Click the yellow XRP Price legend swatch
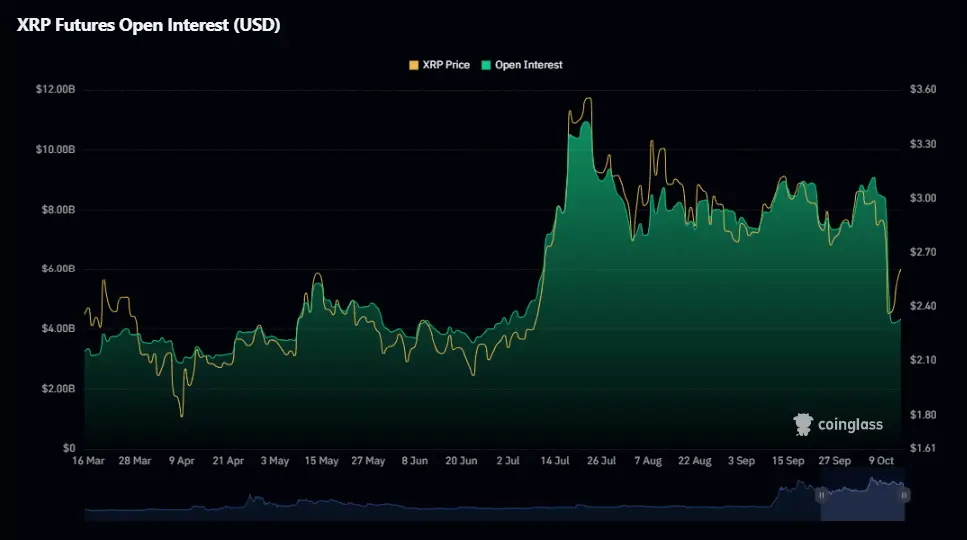The width and height of the screenshot is (967, 540). point(414,65)
